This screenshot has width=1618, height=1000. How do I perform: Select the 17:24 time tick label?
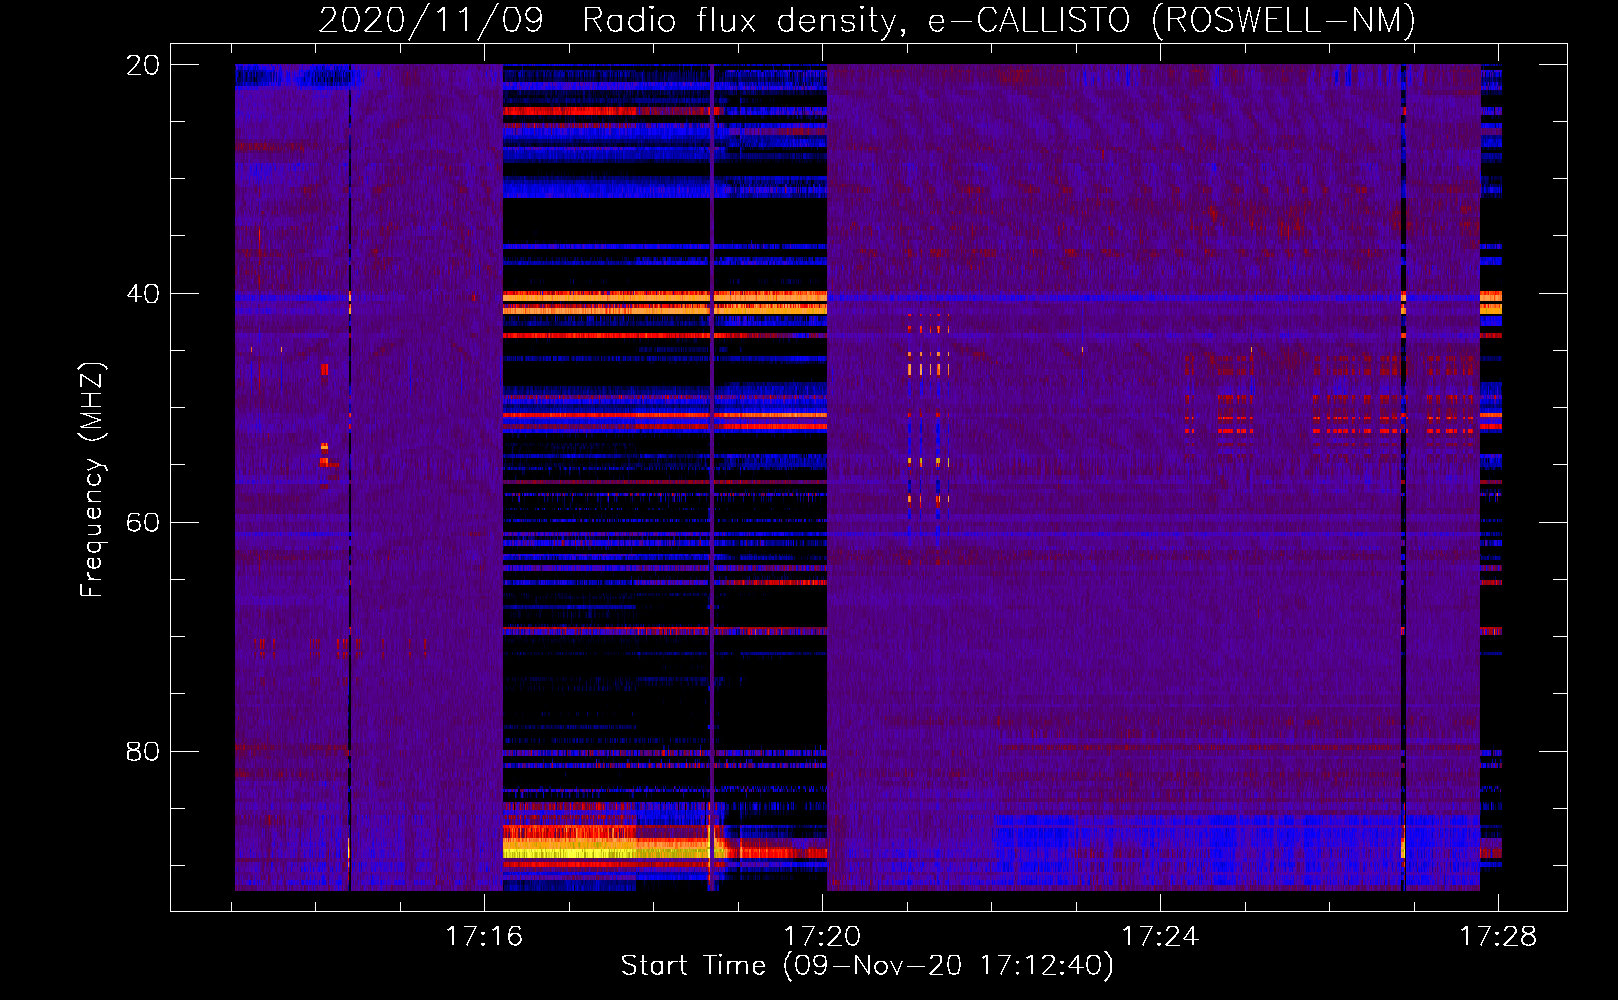pos(1160,937)
